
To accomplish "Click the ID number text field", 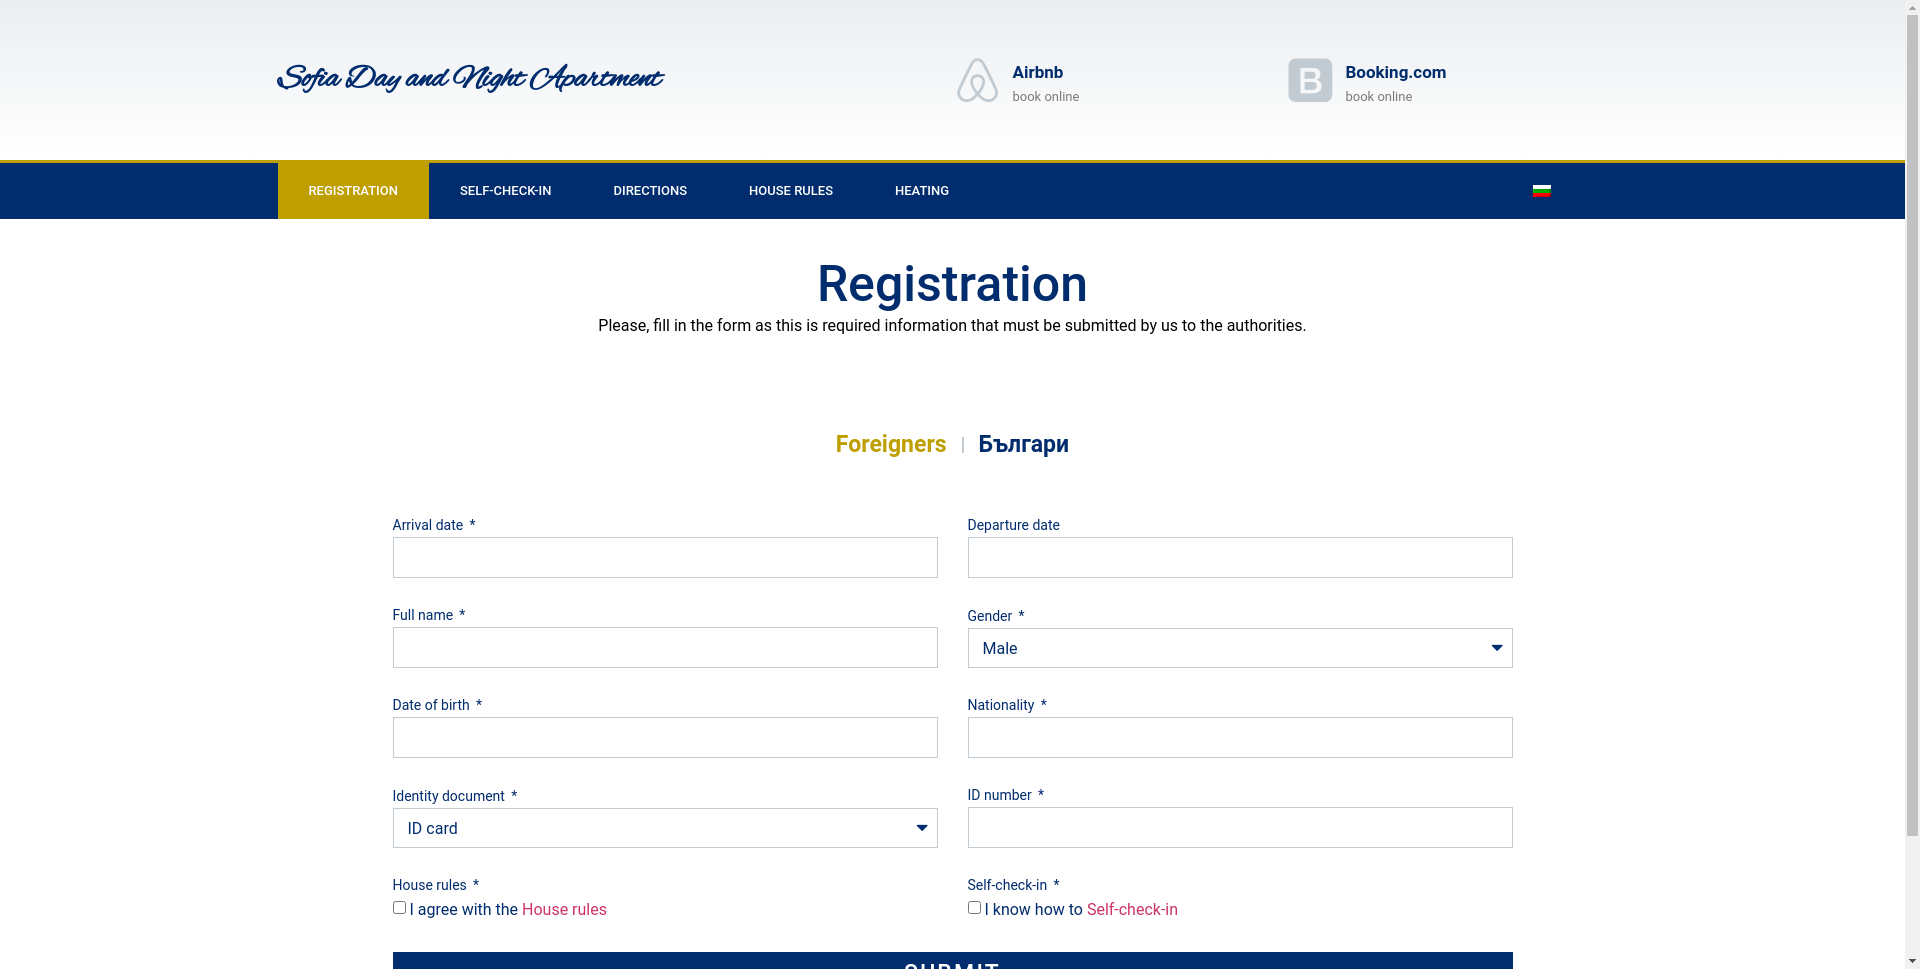I will click(x=1239, y=828).
